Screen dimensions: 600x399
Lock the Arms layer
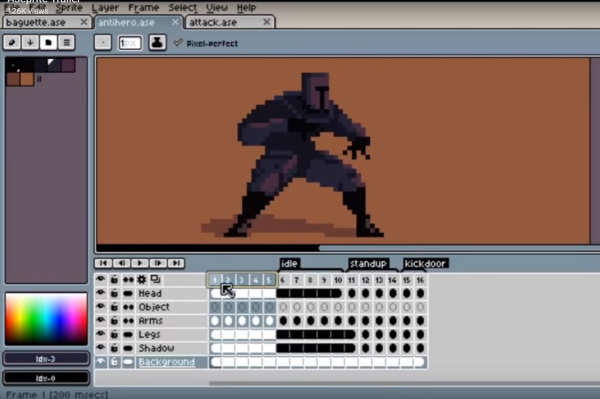tap(114, 321)
